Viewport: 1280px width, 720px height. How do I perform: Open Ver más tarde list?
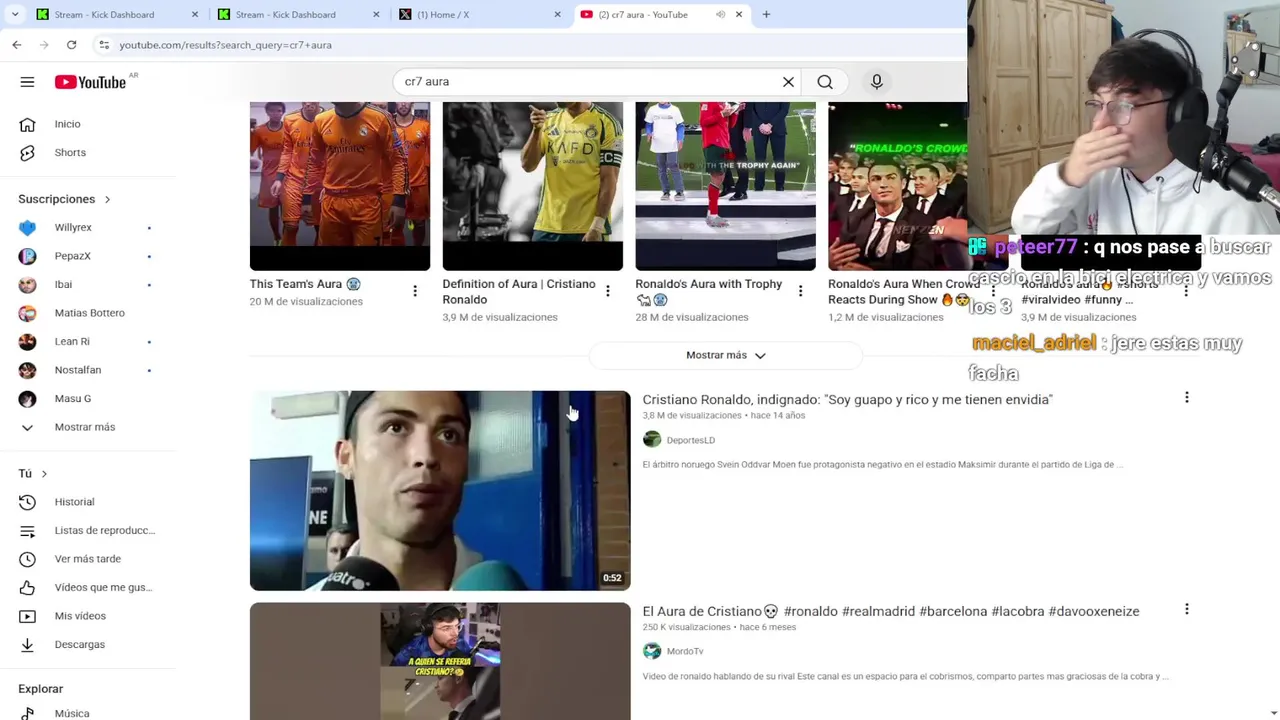88,559
